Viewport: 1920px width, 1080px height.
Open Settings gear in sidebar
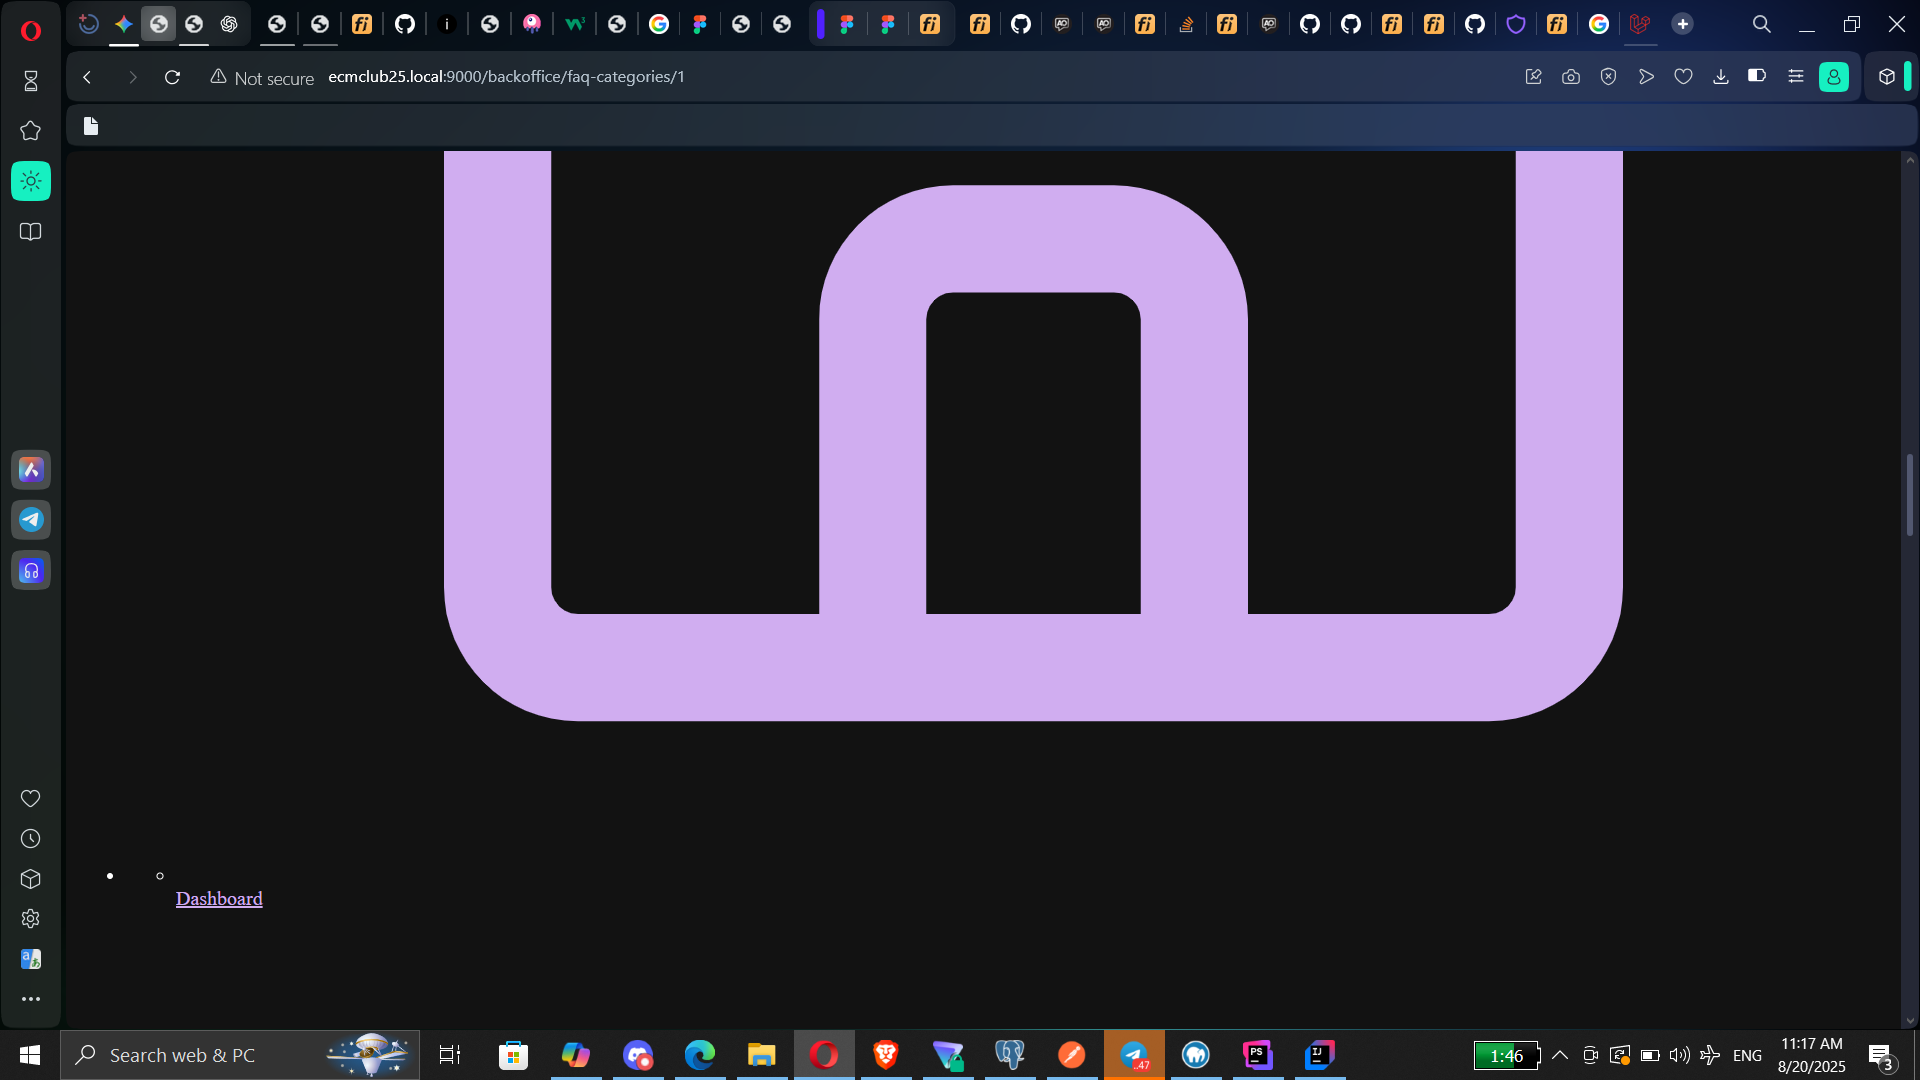(x=30, y=919)
